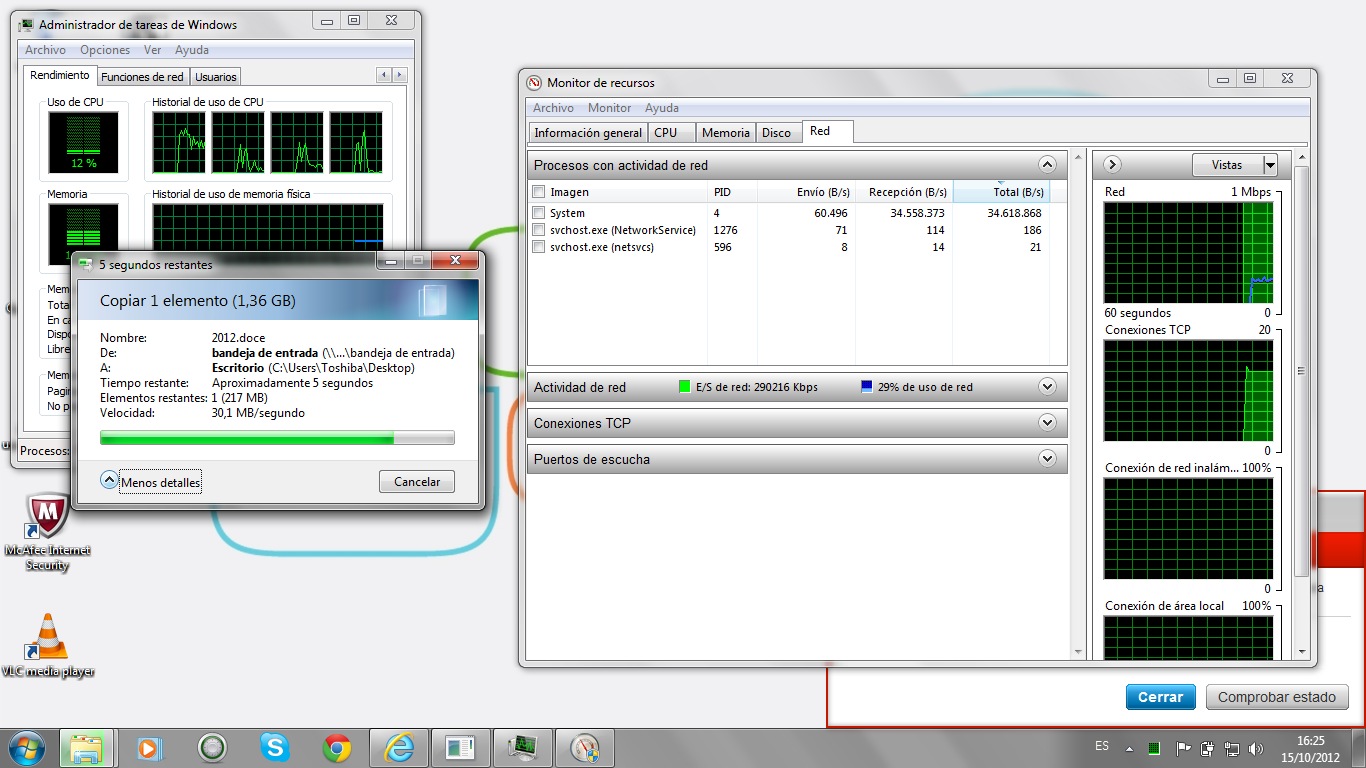Open Skype from the taskbar
Image resolution: width=1366 pixels, height=768 pixels.
tap(274, 748)
